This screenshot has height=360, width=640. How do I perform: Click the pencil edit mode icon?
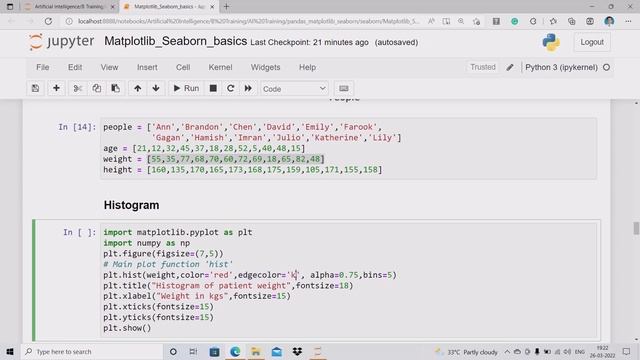[x=510, y=67]
